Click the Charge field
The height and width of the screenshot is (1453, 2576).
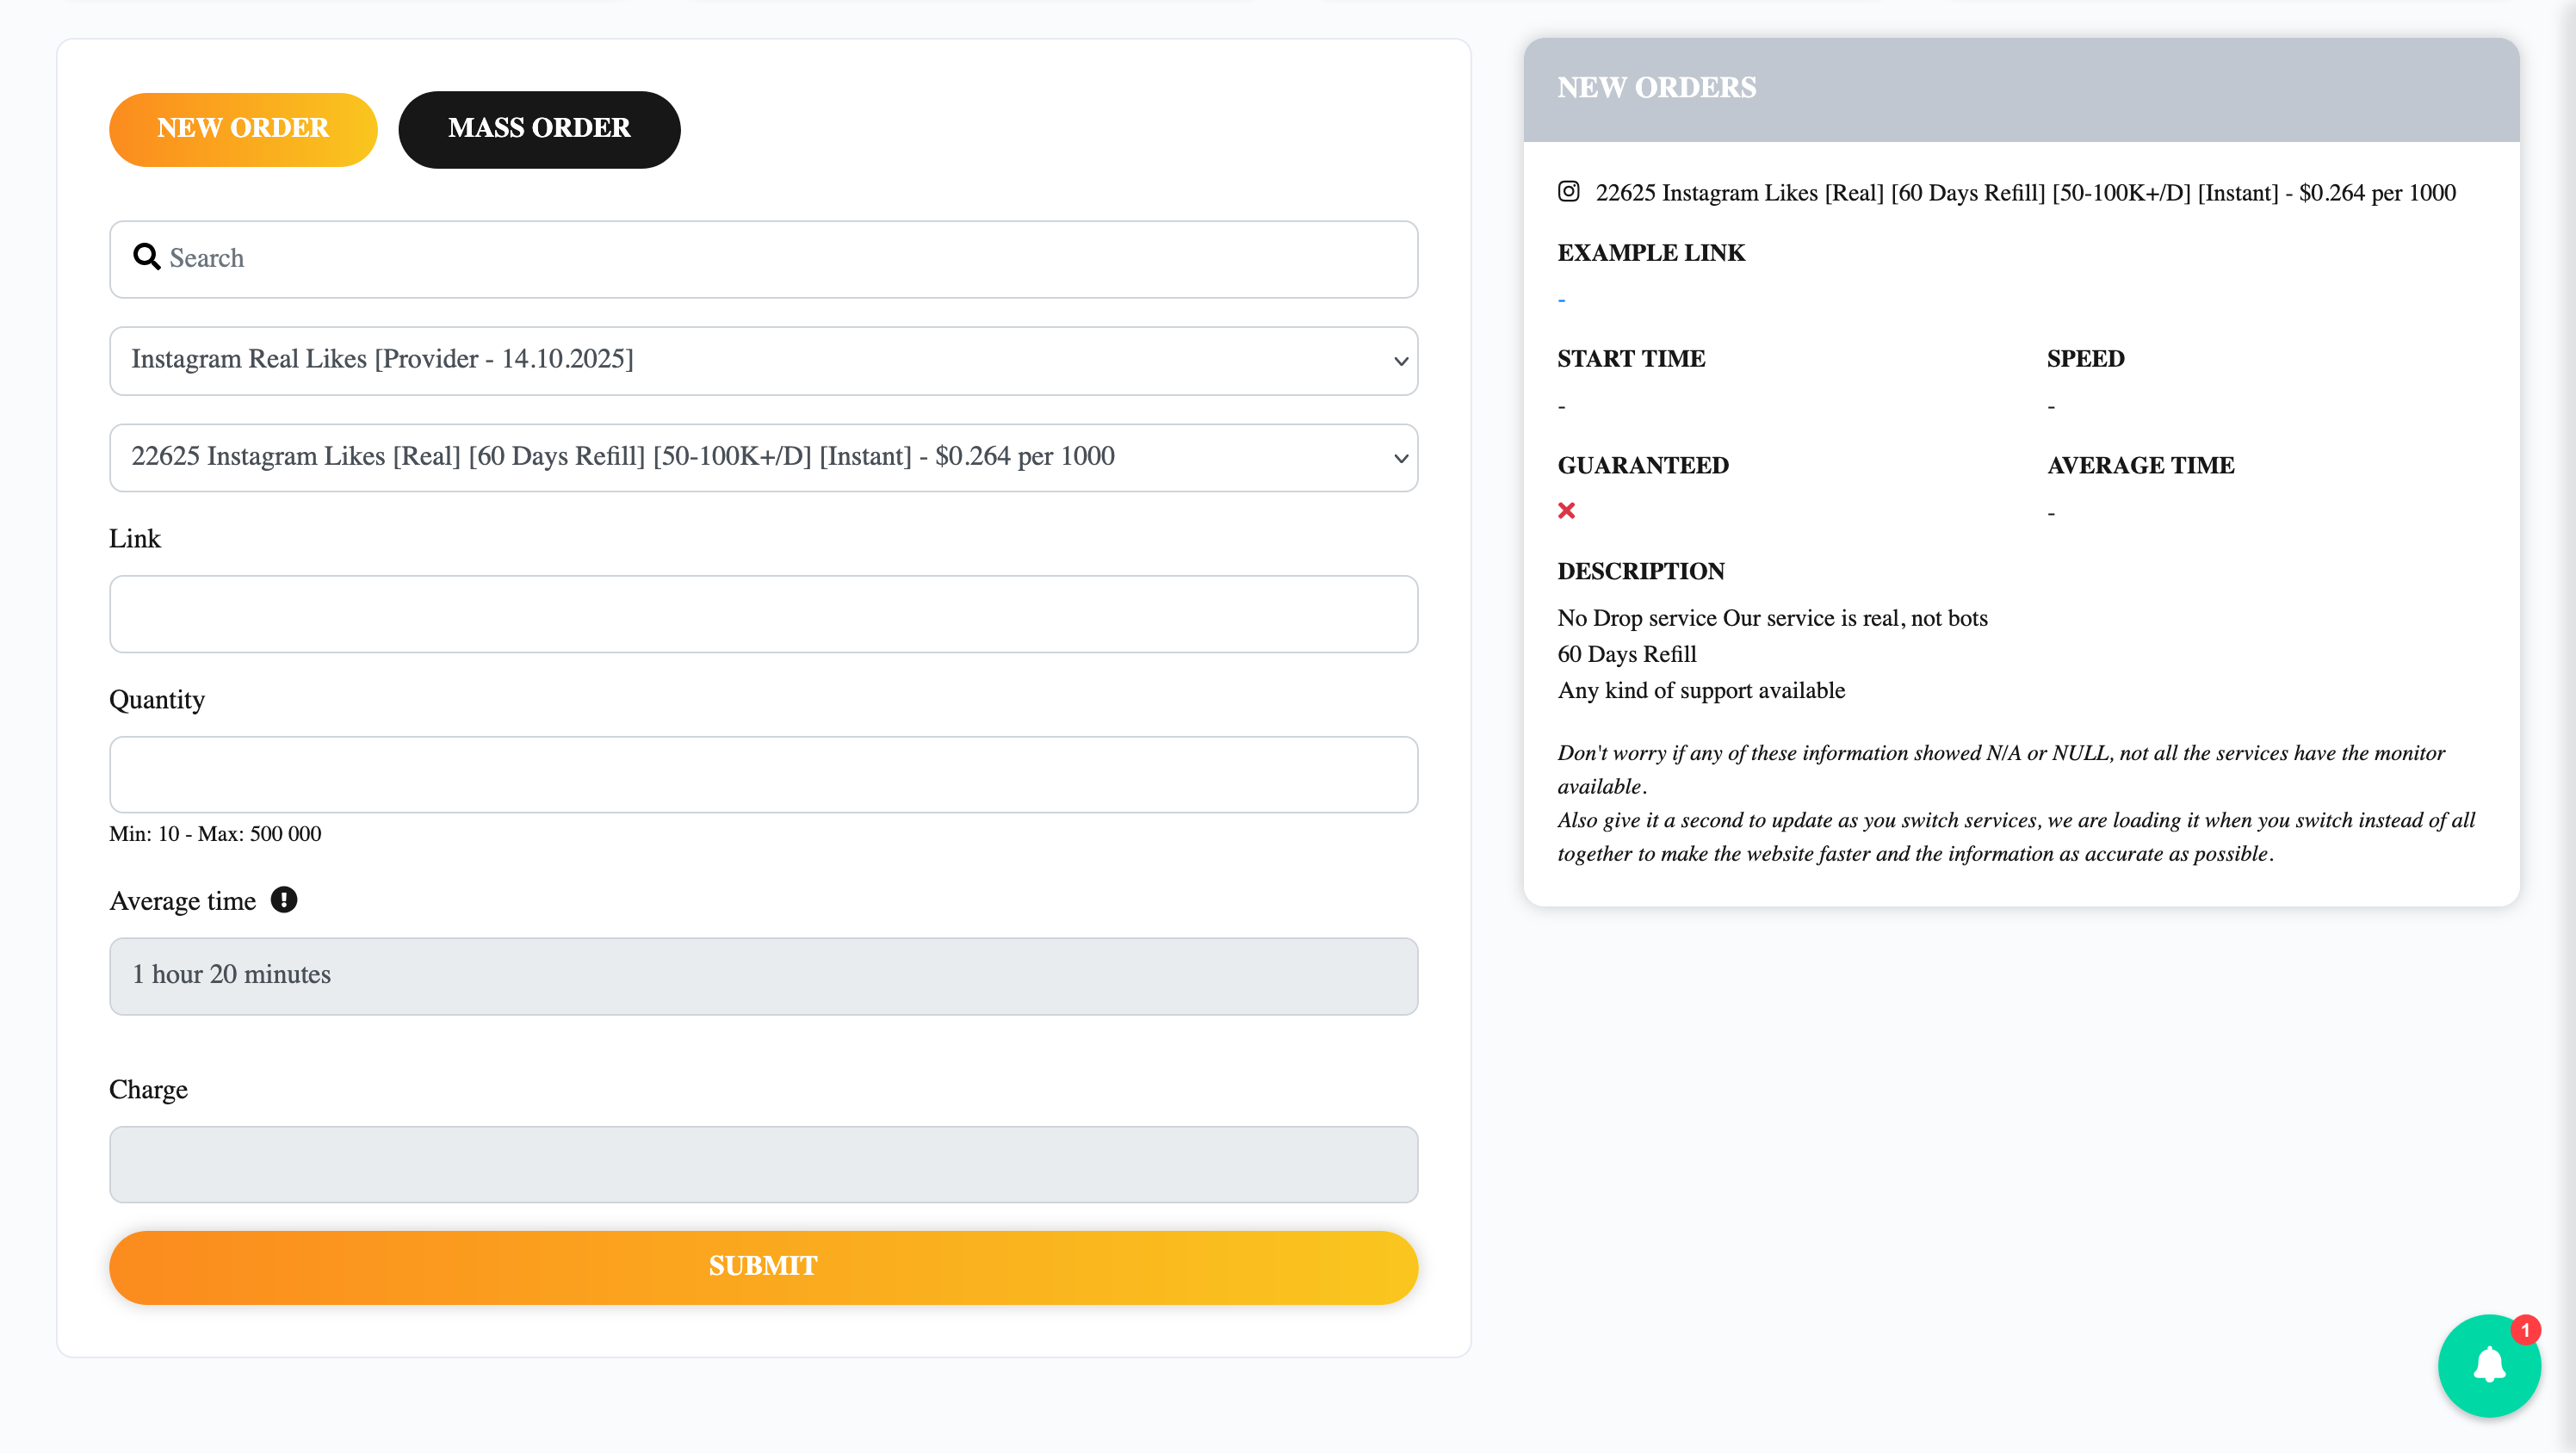762,1164
